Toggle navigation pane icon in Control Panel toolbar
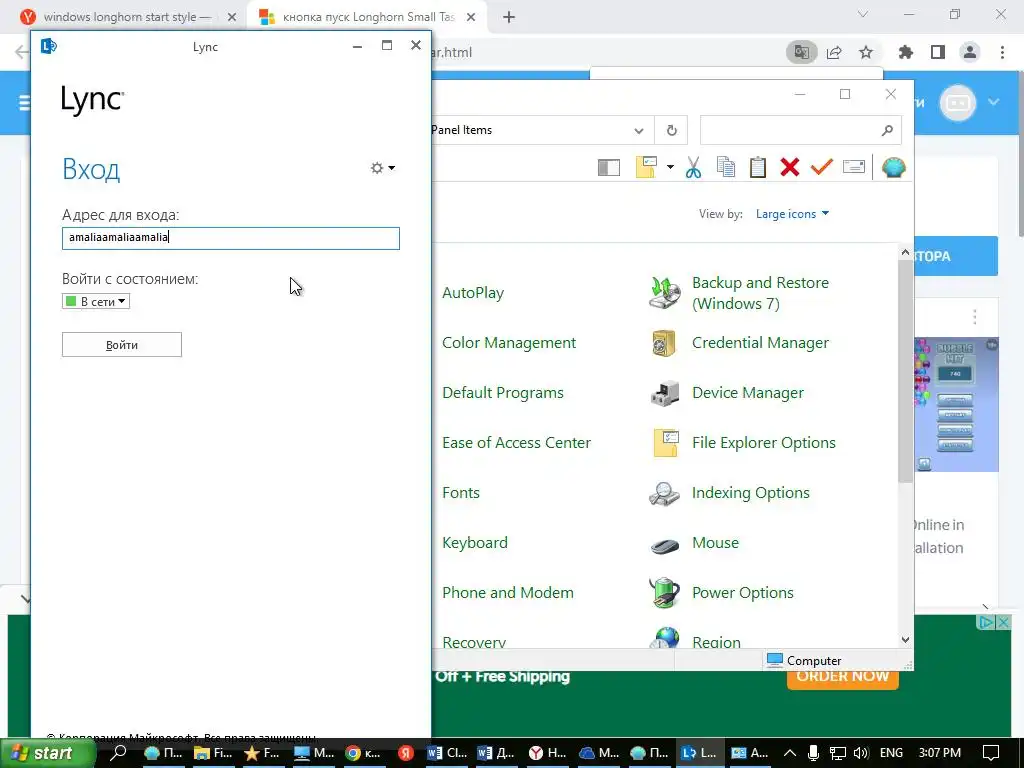This screenshot has width=1024, height=768. click(x=609, y=168)
